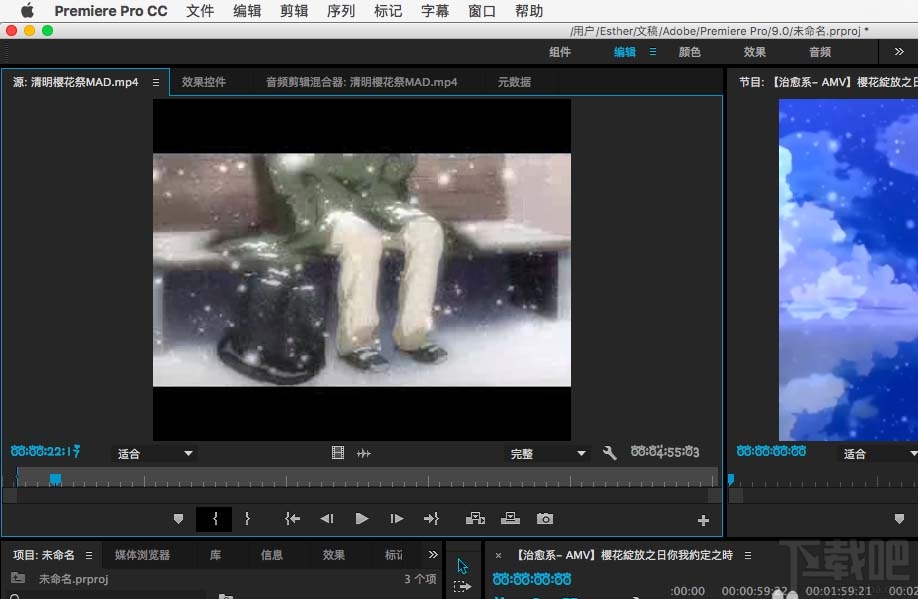Click the 颜色 workspace label

point(689,51)
